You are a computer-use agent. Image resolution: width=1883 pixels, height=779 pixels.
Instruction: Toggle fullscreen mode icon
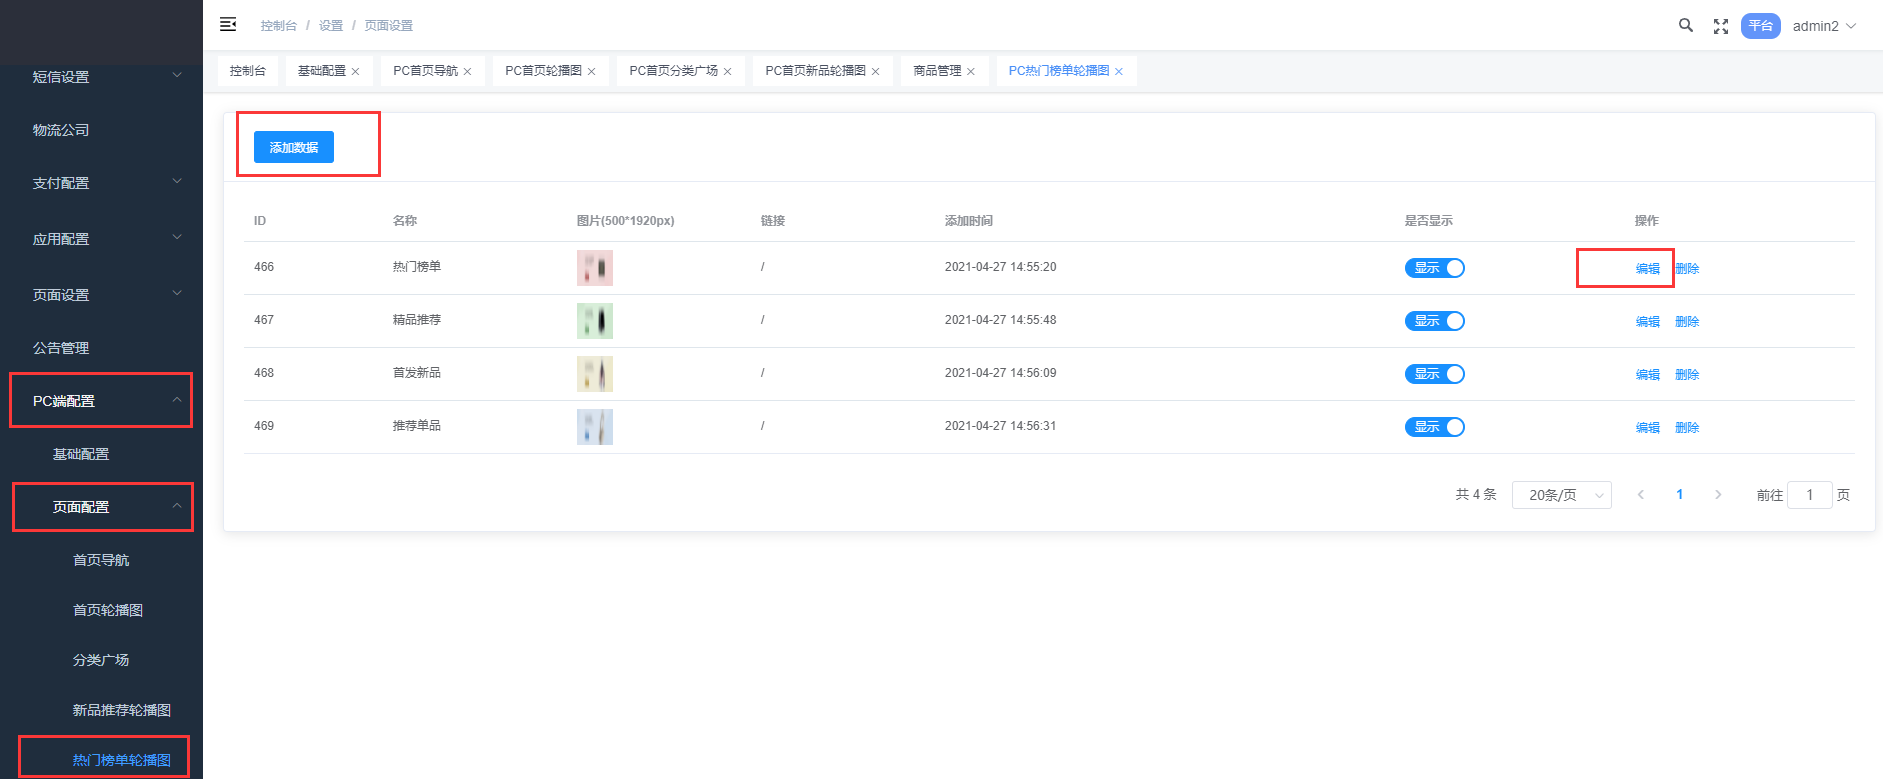[1720, 27]
